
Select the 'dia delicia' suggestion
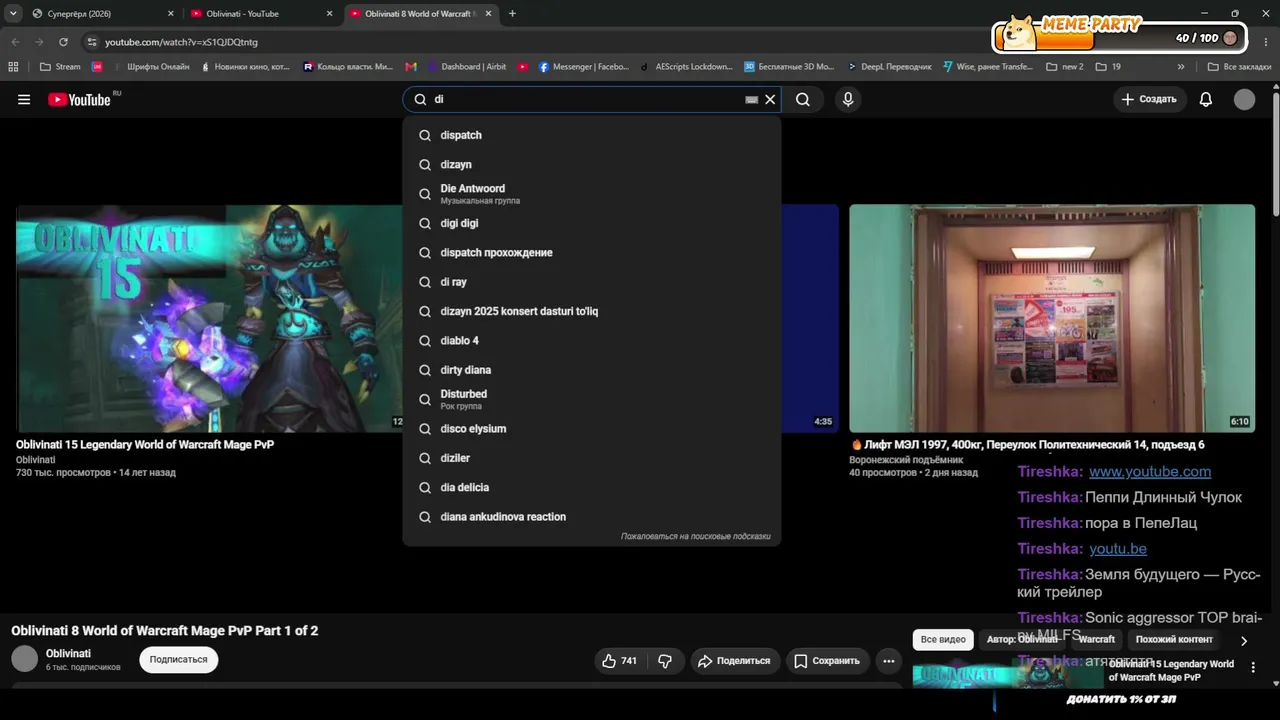[592, 487]
